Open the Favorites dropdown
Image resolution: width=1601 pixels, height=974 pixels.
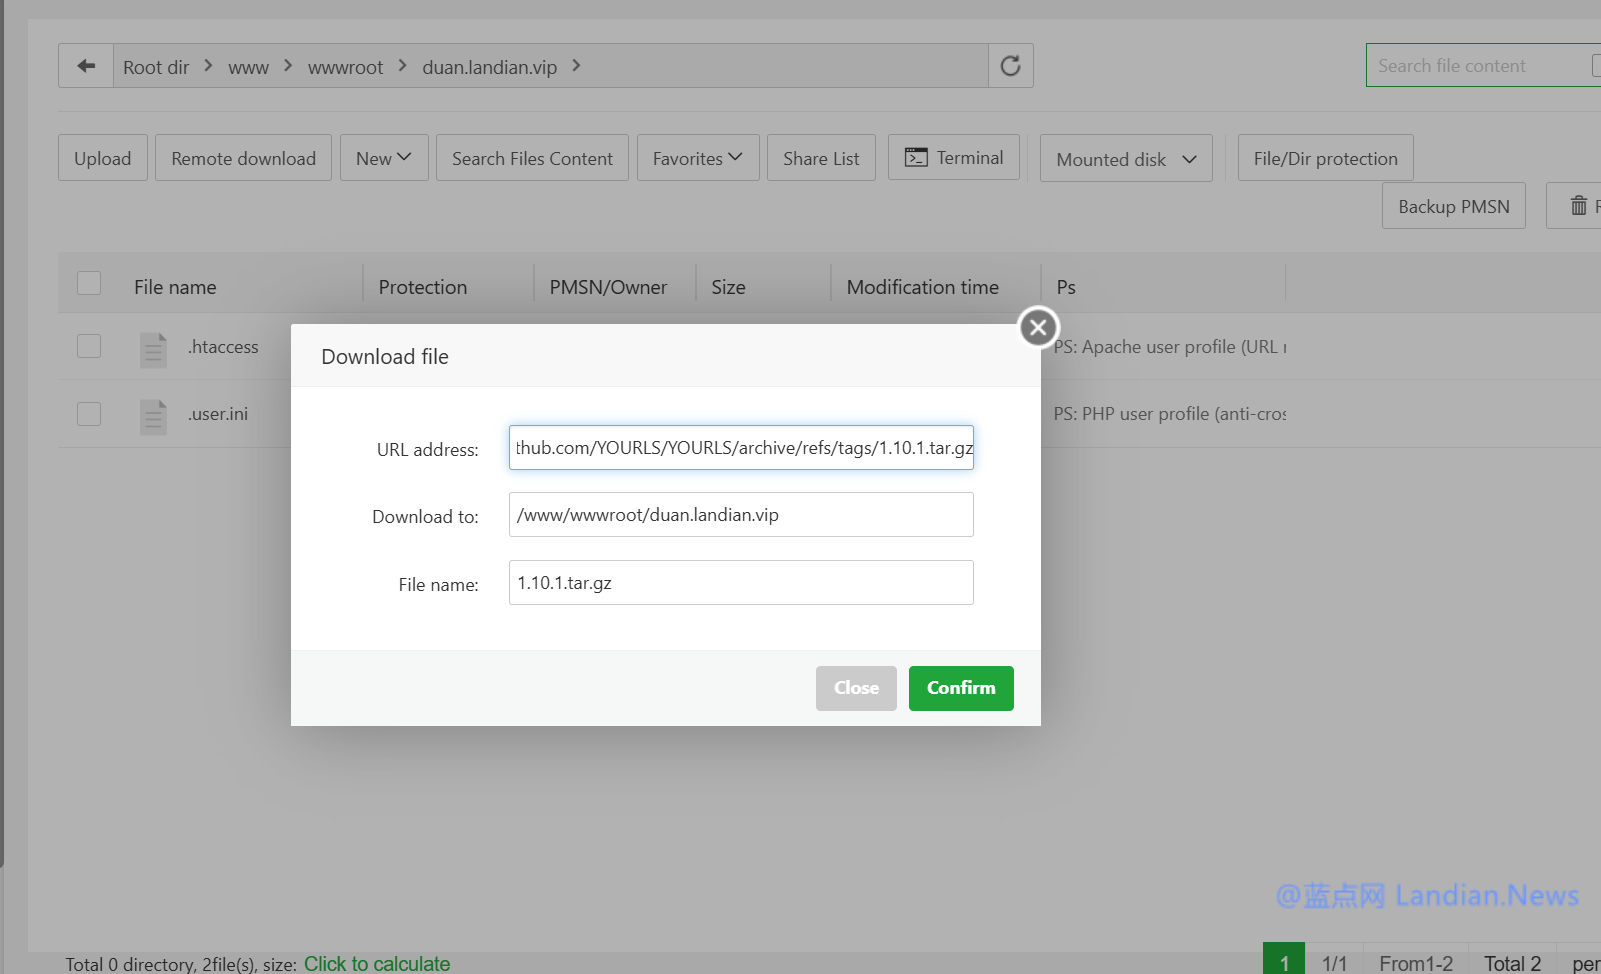[697, 158]
